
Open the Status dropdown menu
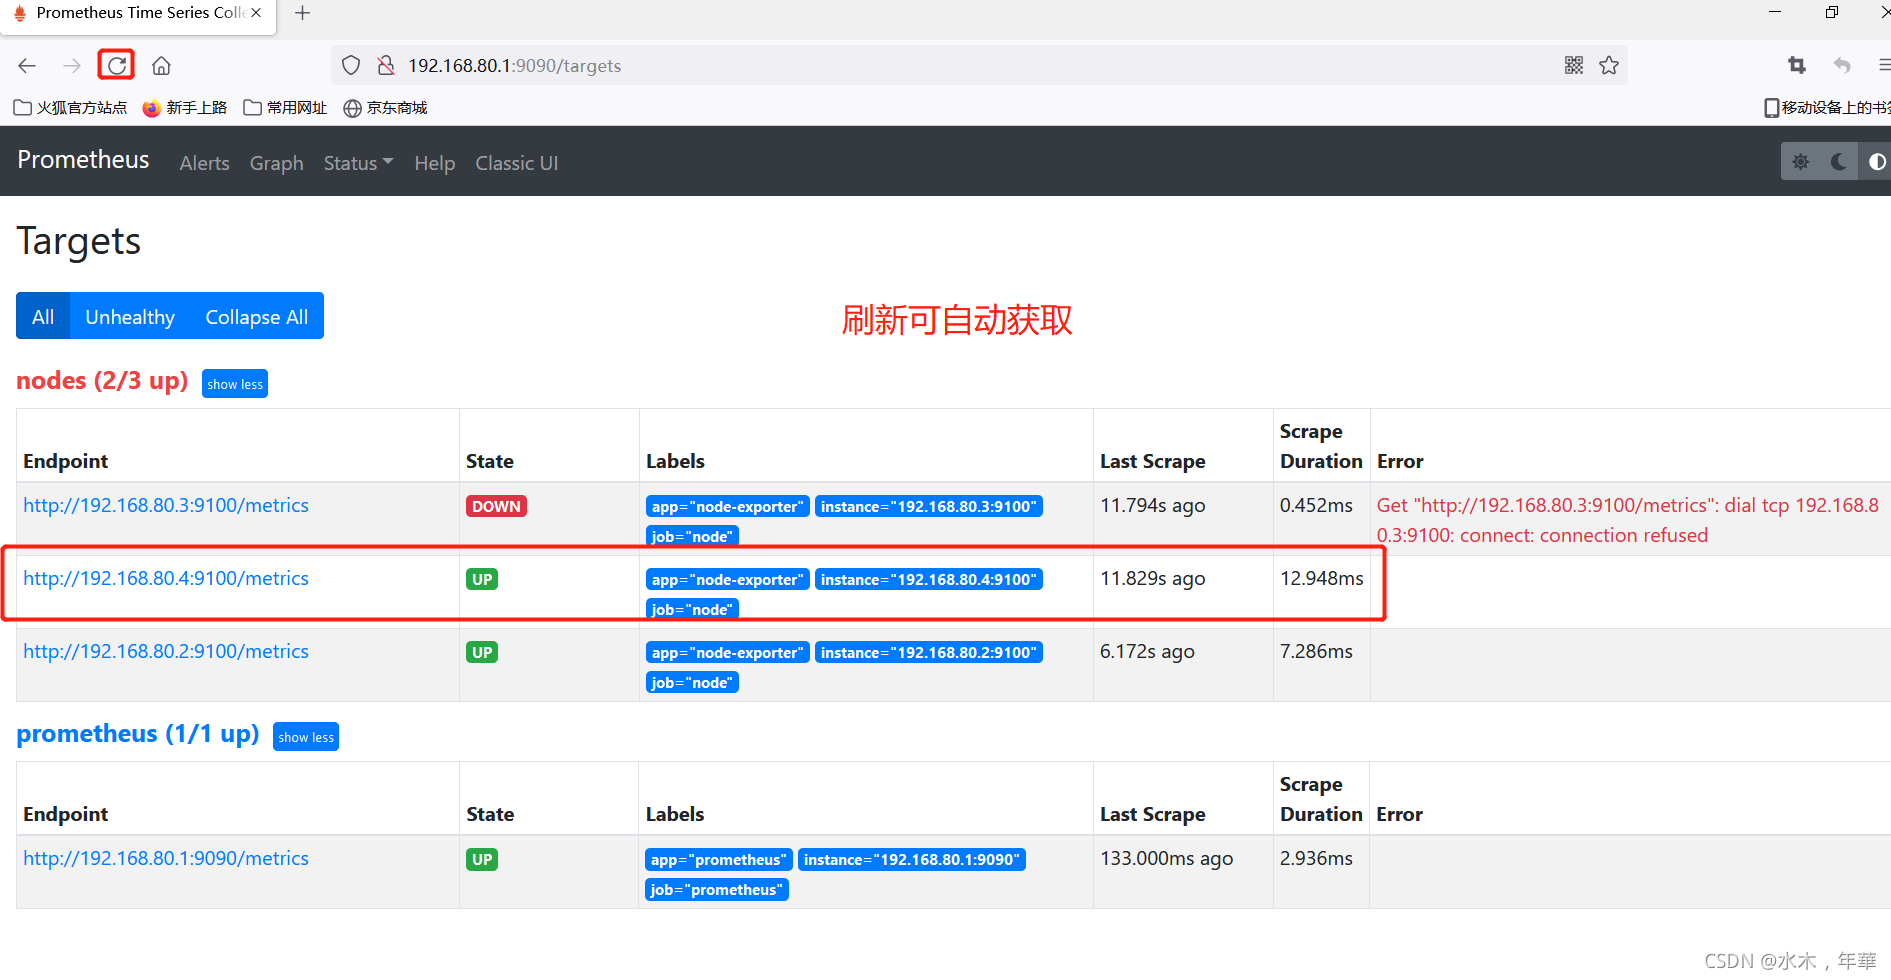pos(358,163)
